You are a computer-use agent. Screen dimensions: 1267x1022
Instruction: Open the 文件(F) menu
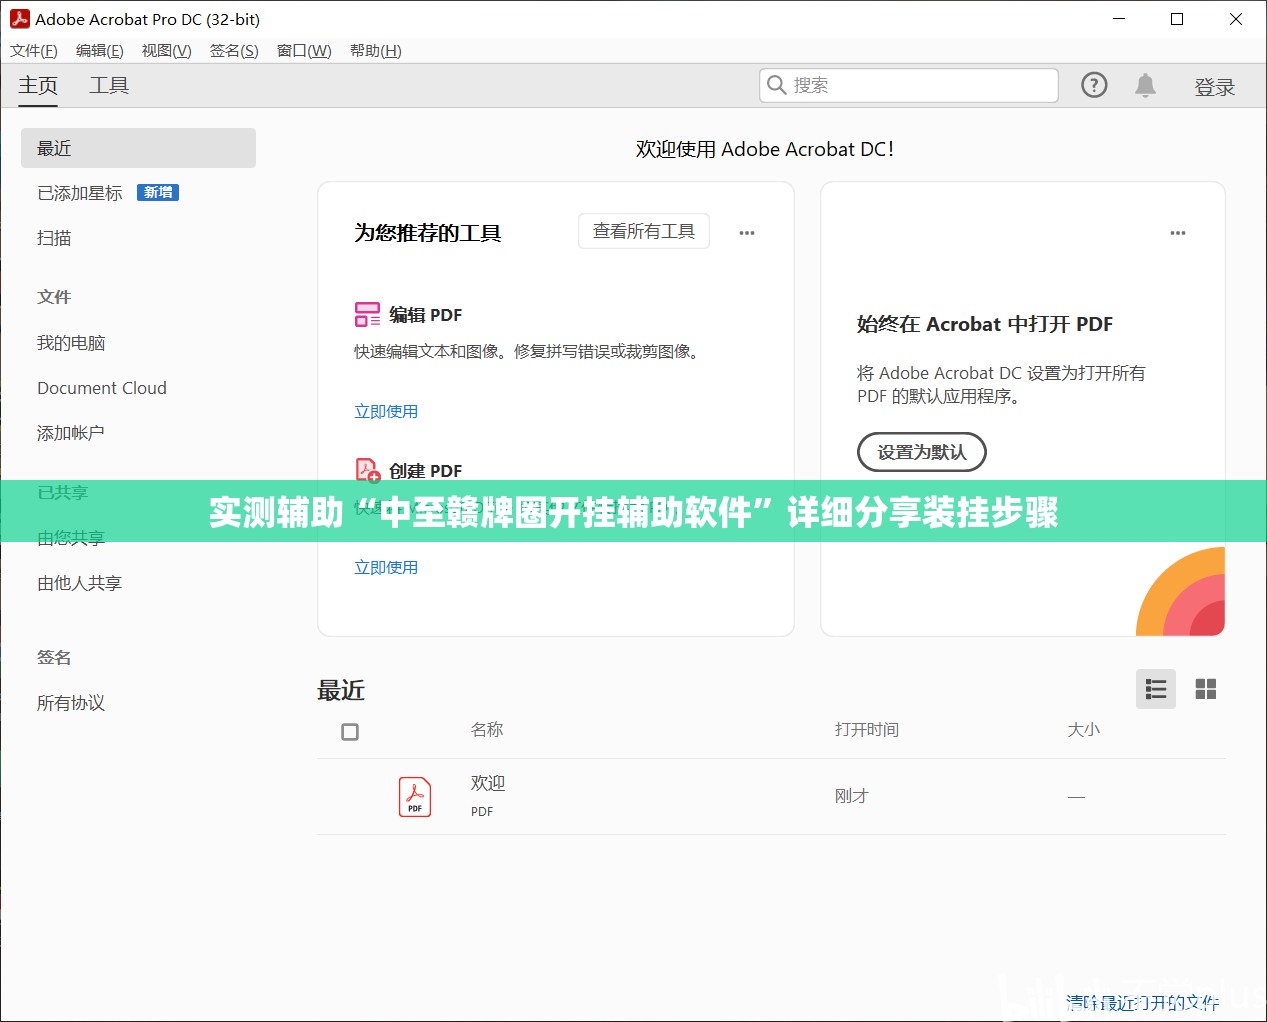[34, 51]
